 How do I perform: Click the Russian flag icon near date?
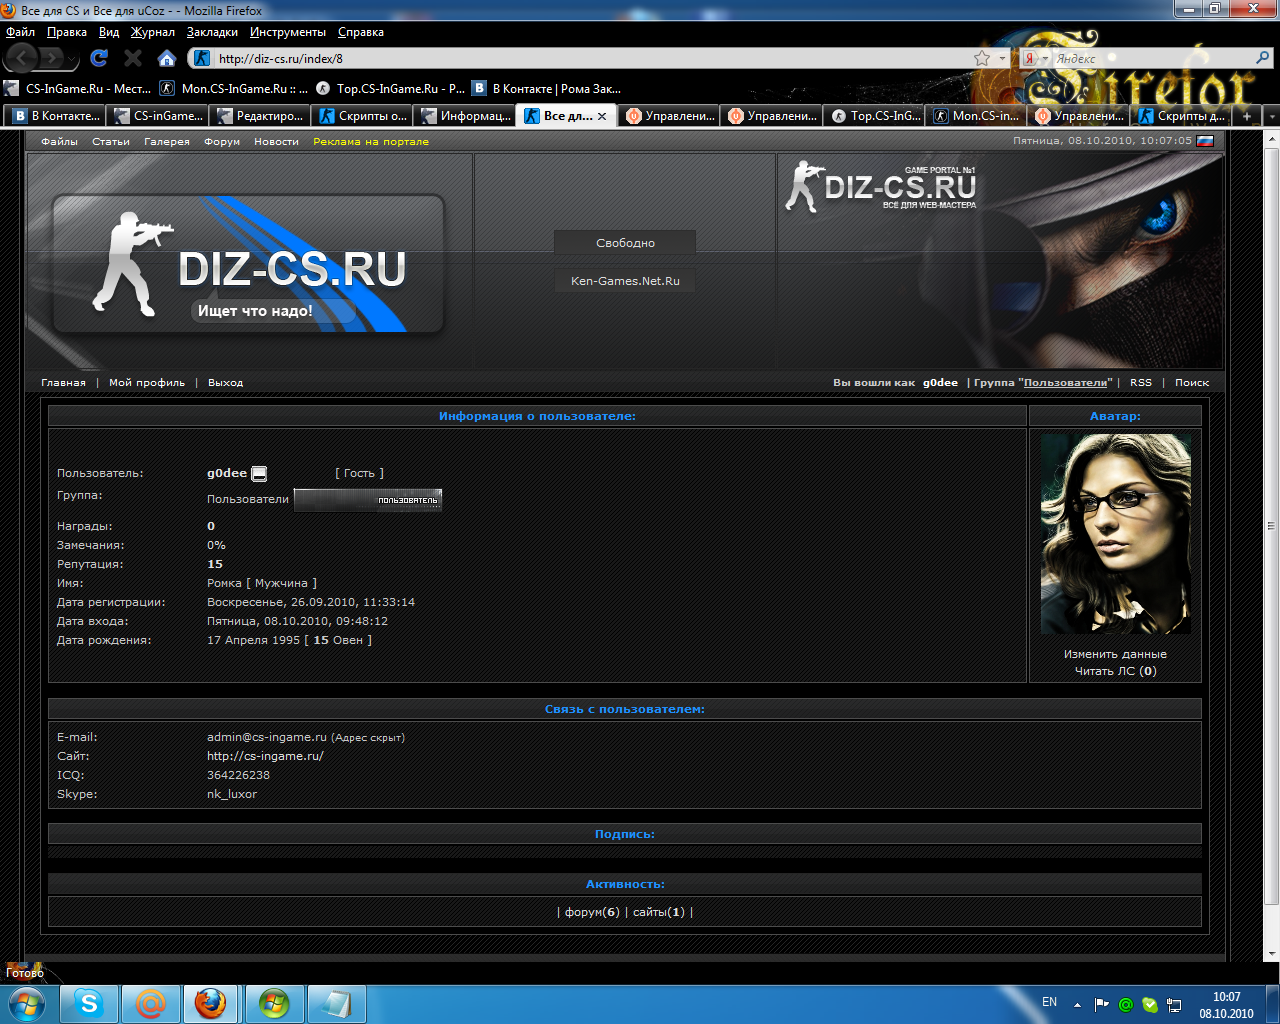tap(1205, 141)
